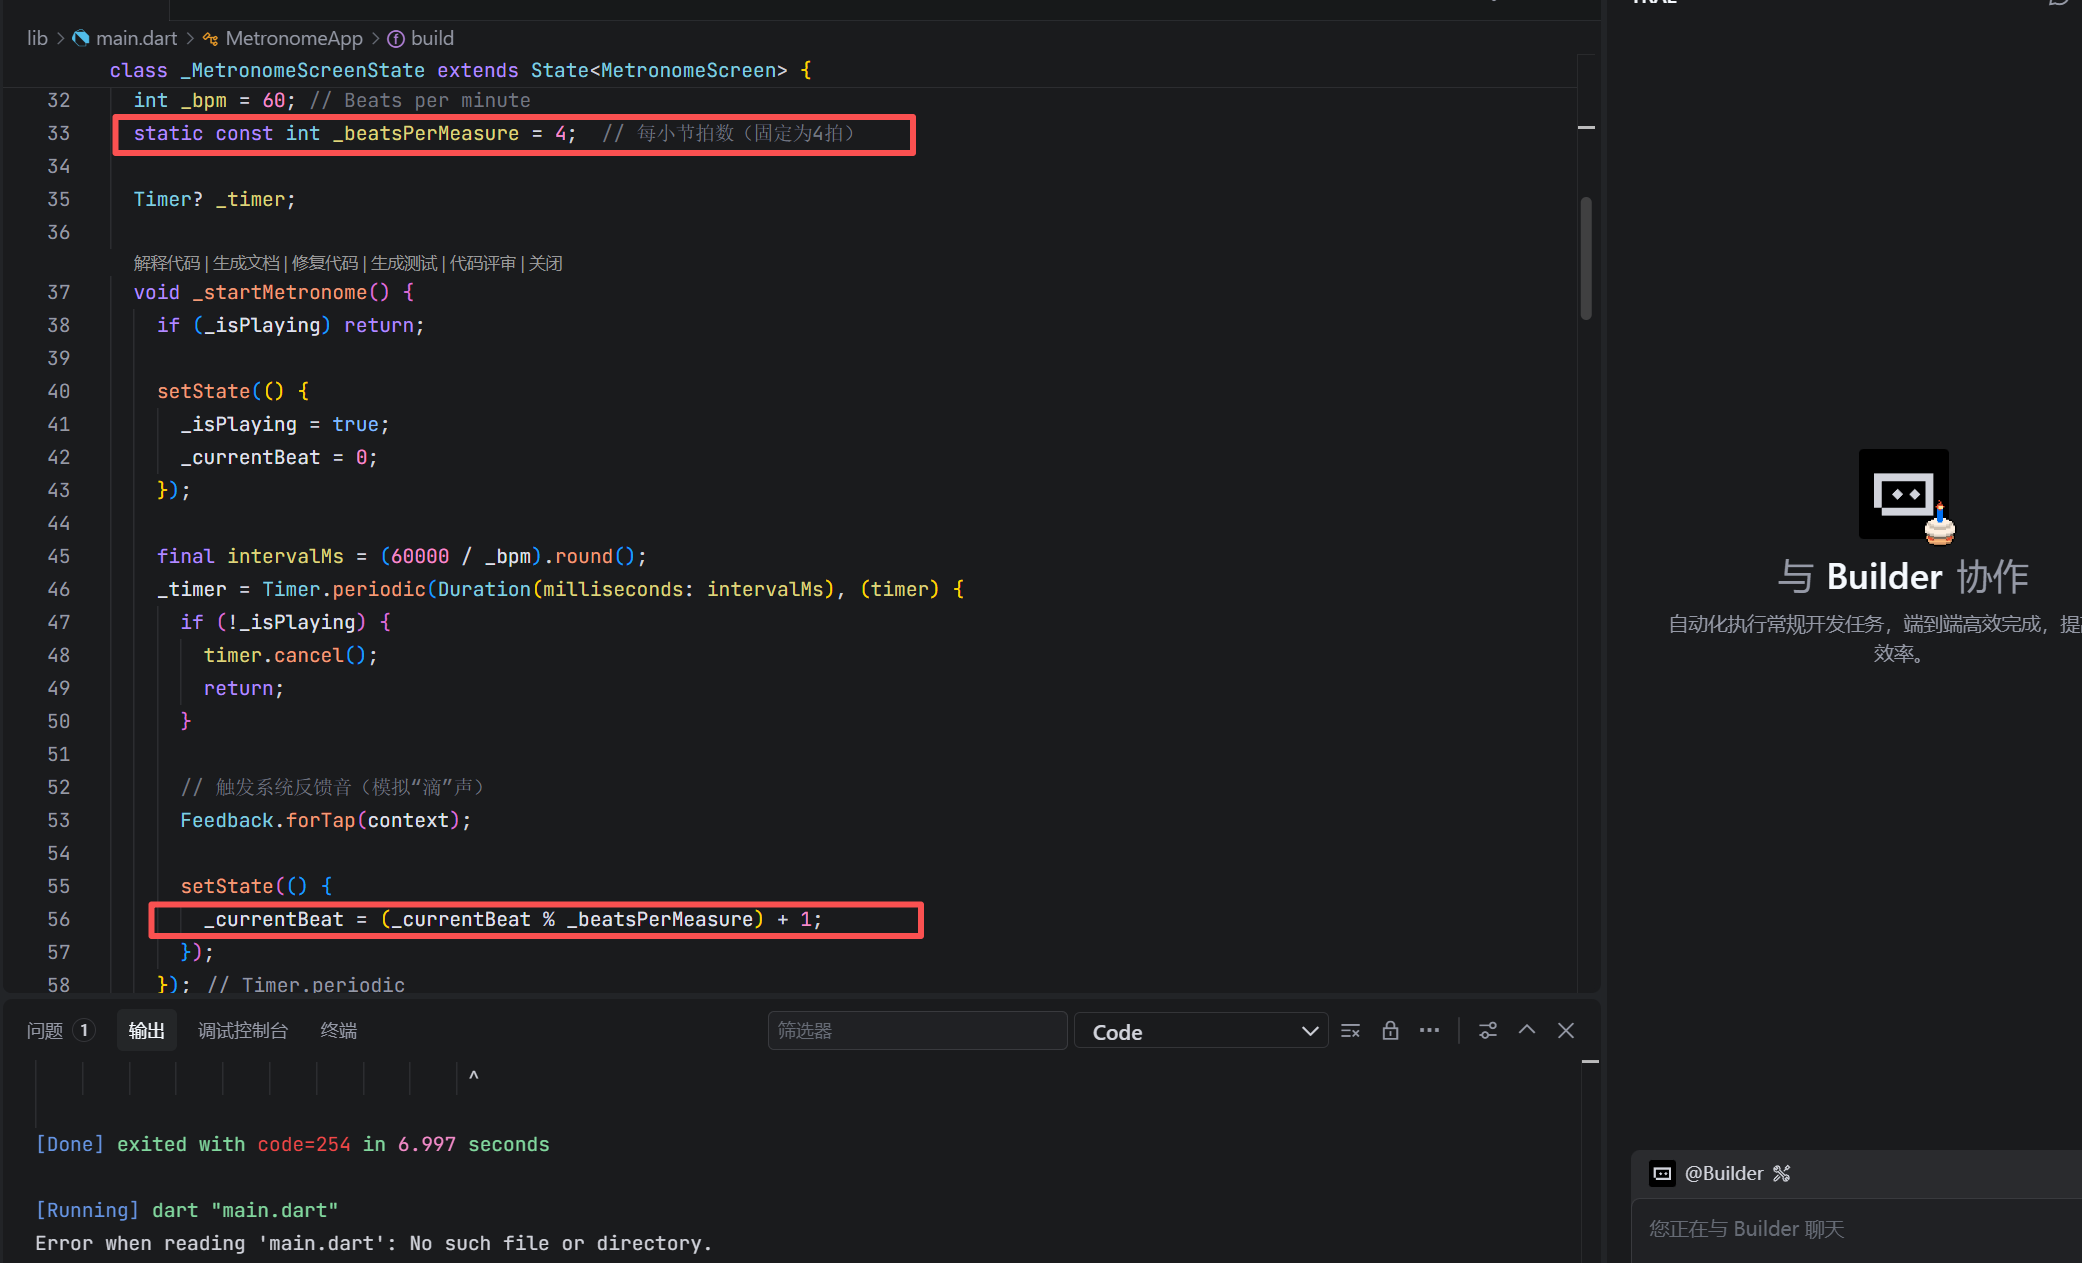Toggle the output scroll lock

coord(1390,1031)
